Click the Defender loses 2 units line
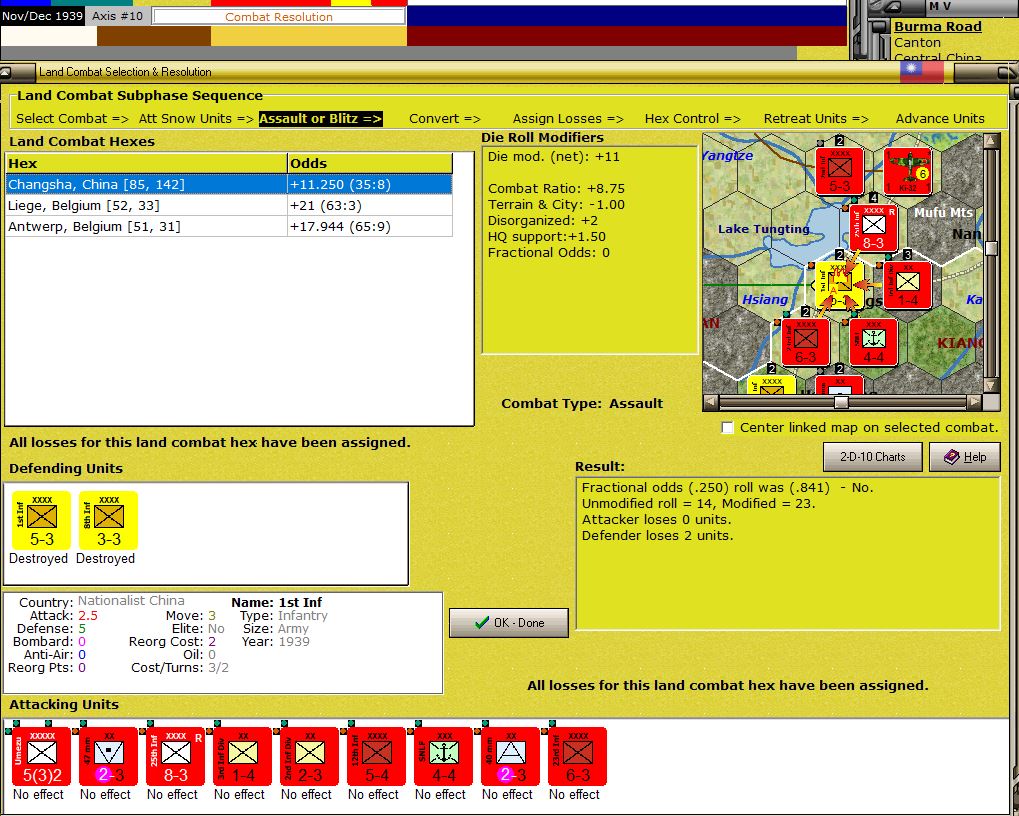The image size is (1019, 816). pos(657,536)
